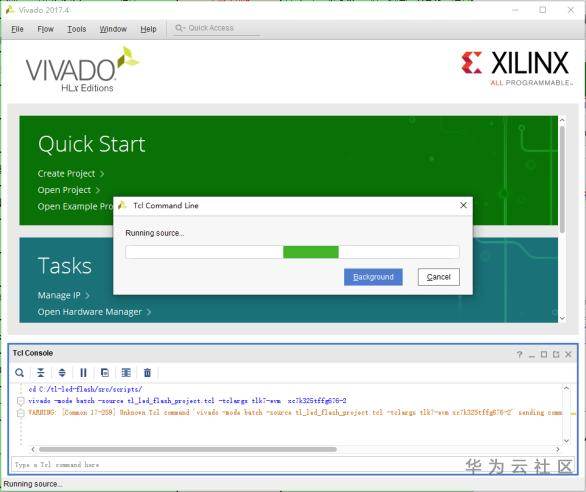The image size is (586, 492).
Task: Collapse all Tcl Console messages
Action: pyautogui.click(x=41, y=373)
